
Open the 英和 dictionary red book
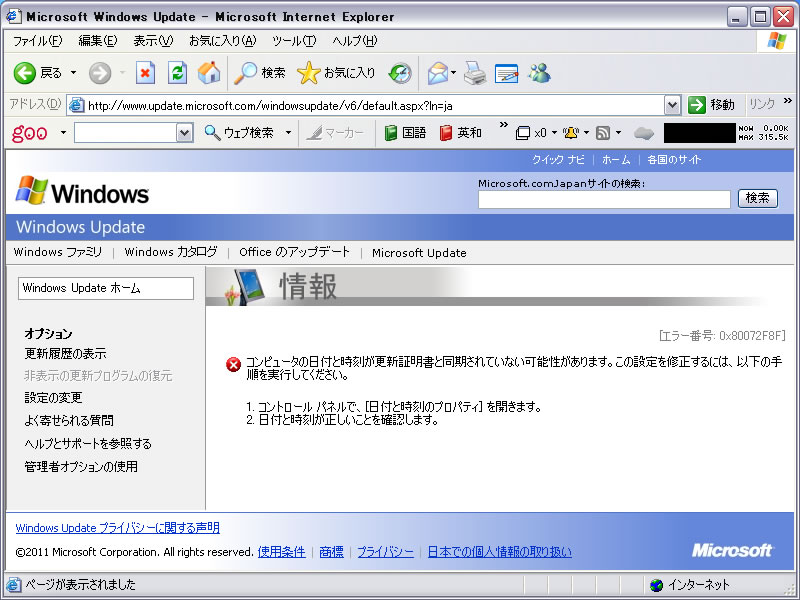click(x=461, y=133)
